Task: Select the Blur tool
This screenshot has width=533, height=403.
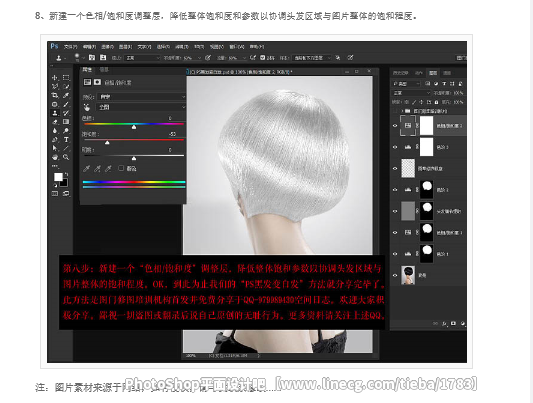Action: point(54,131)
